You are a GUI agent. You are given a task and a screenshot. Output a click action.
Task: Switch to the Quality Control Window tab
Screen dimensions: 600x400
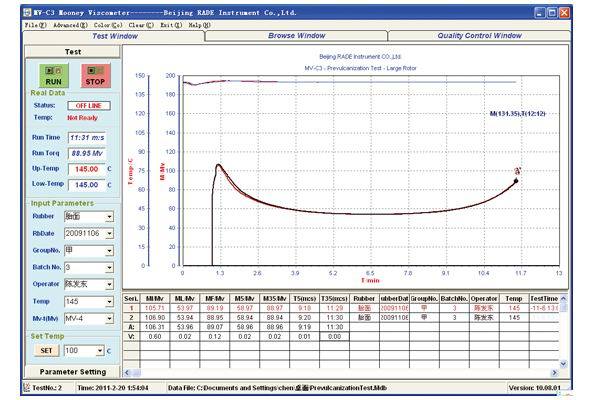[478, 35]
